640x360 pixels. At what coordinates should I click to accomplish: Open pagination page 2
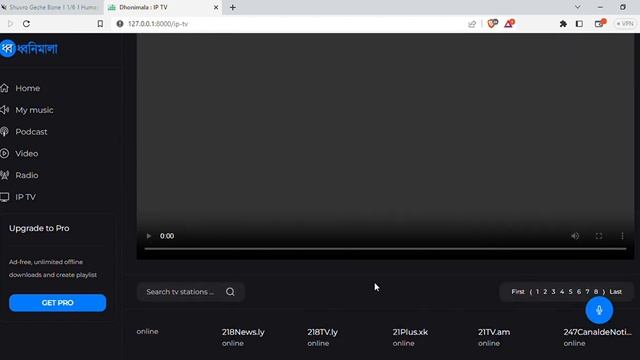click(545, 292)
